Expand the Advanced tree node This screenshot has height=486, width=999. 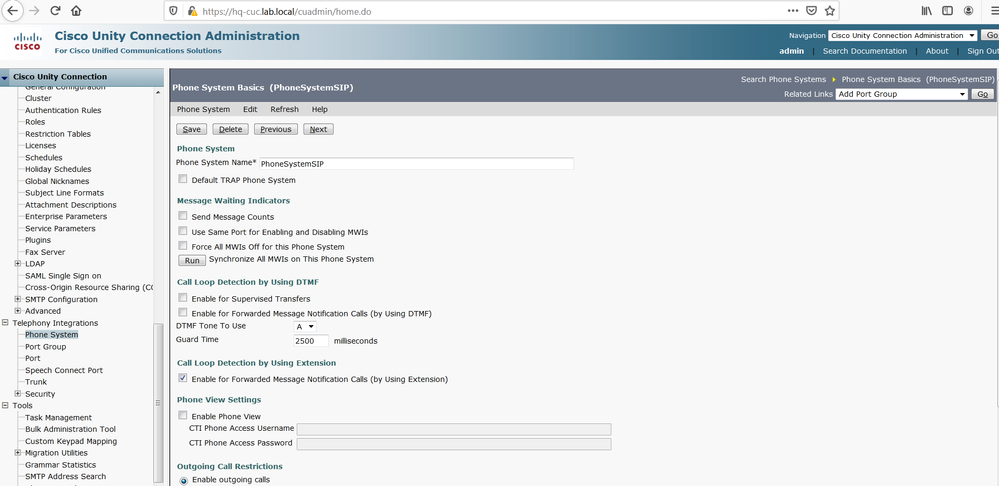point(18,311)
